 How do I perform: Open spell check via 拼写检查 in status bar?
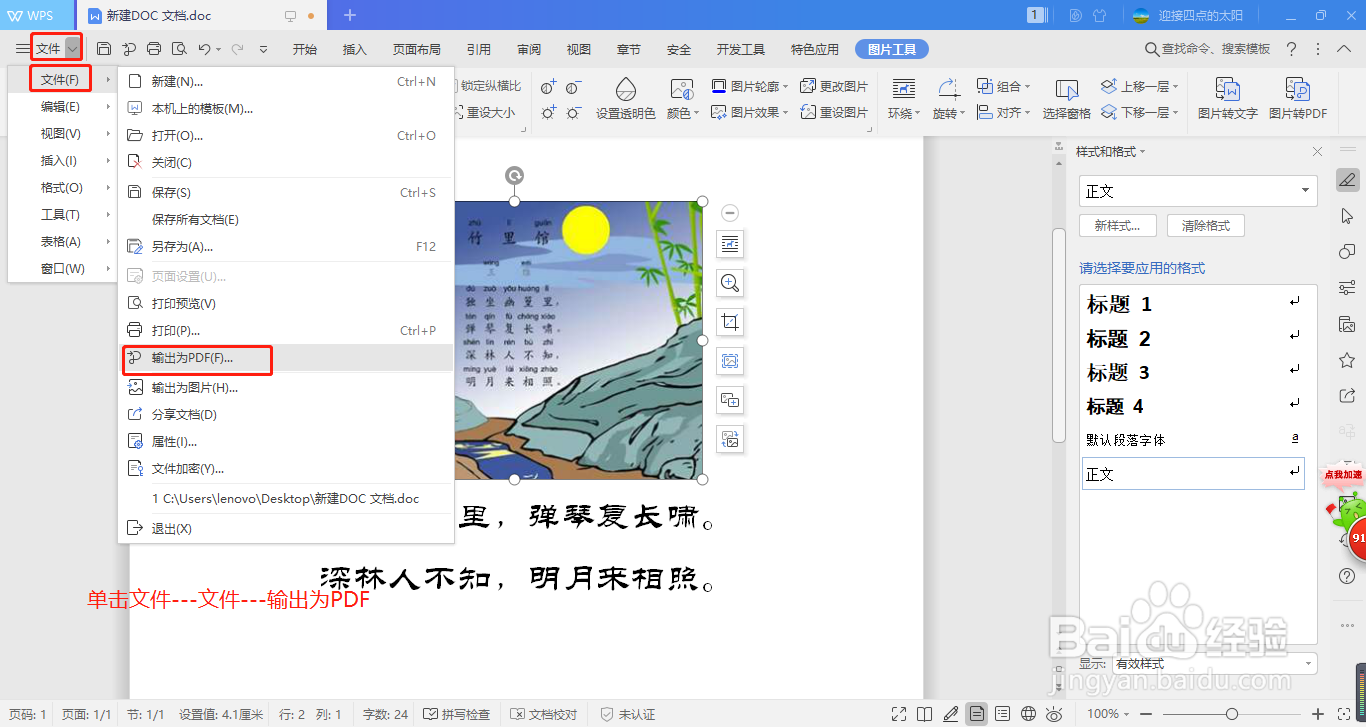pyautogui.click(x=459, y=714)
